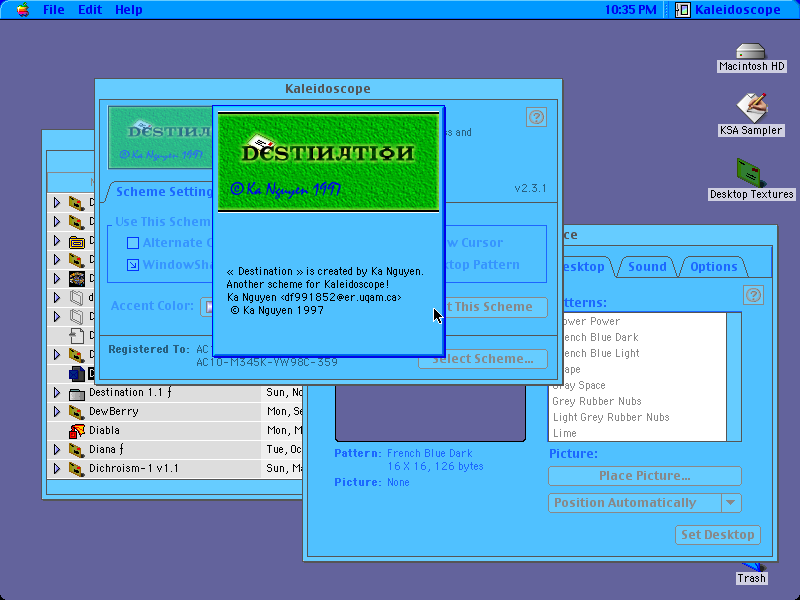800x600 pixels.
Task: Click the help question mark beside Patterns
Action: (754, 295)
